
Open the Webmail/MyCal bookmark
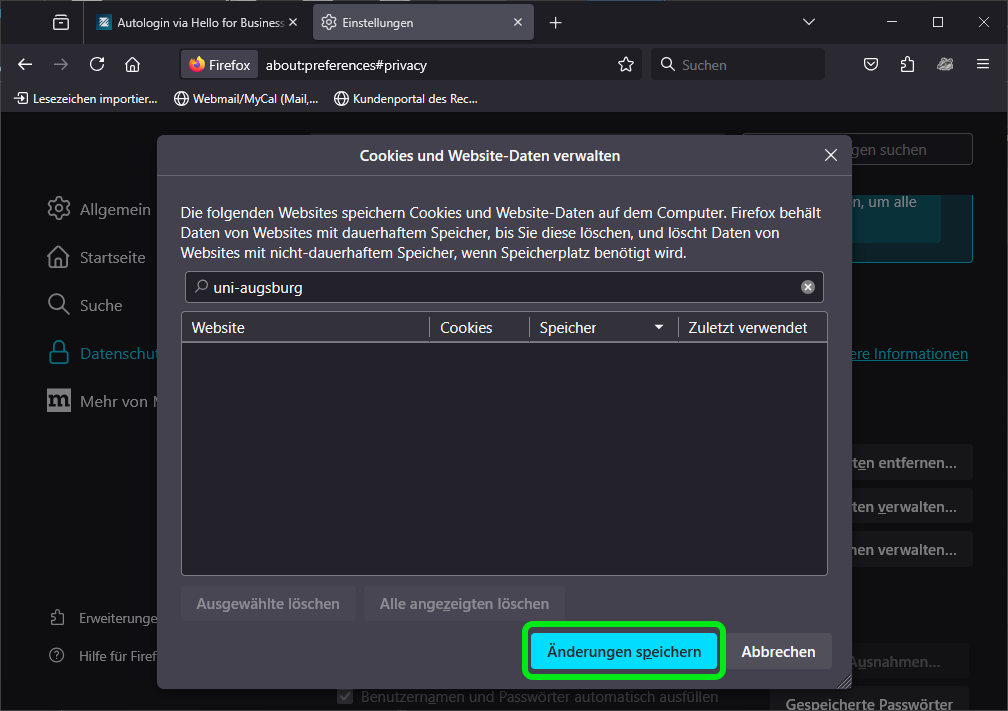pos(246,99)
